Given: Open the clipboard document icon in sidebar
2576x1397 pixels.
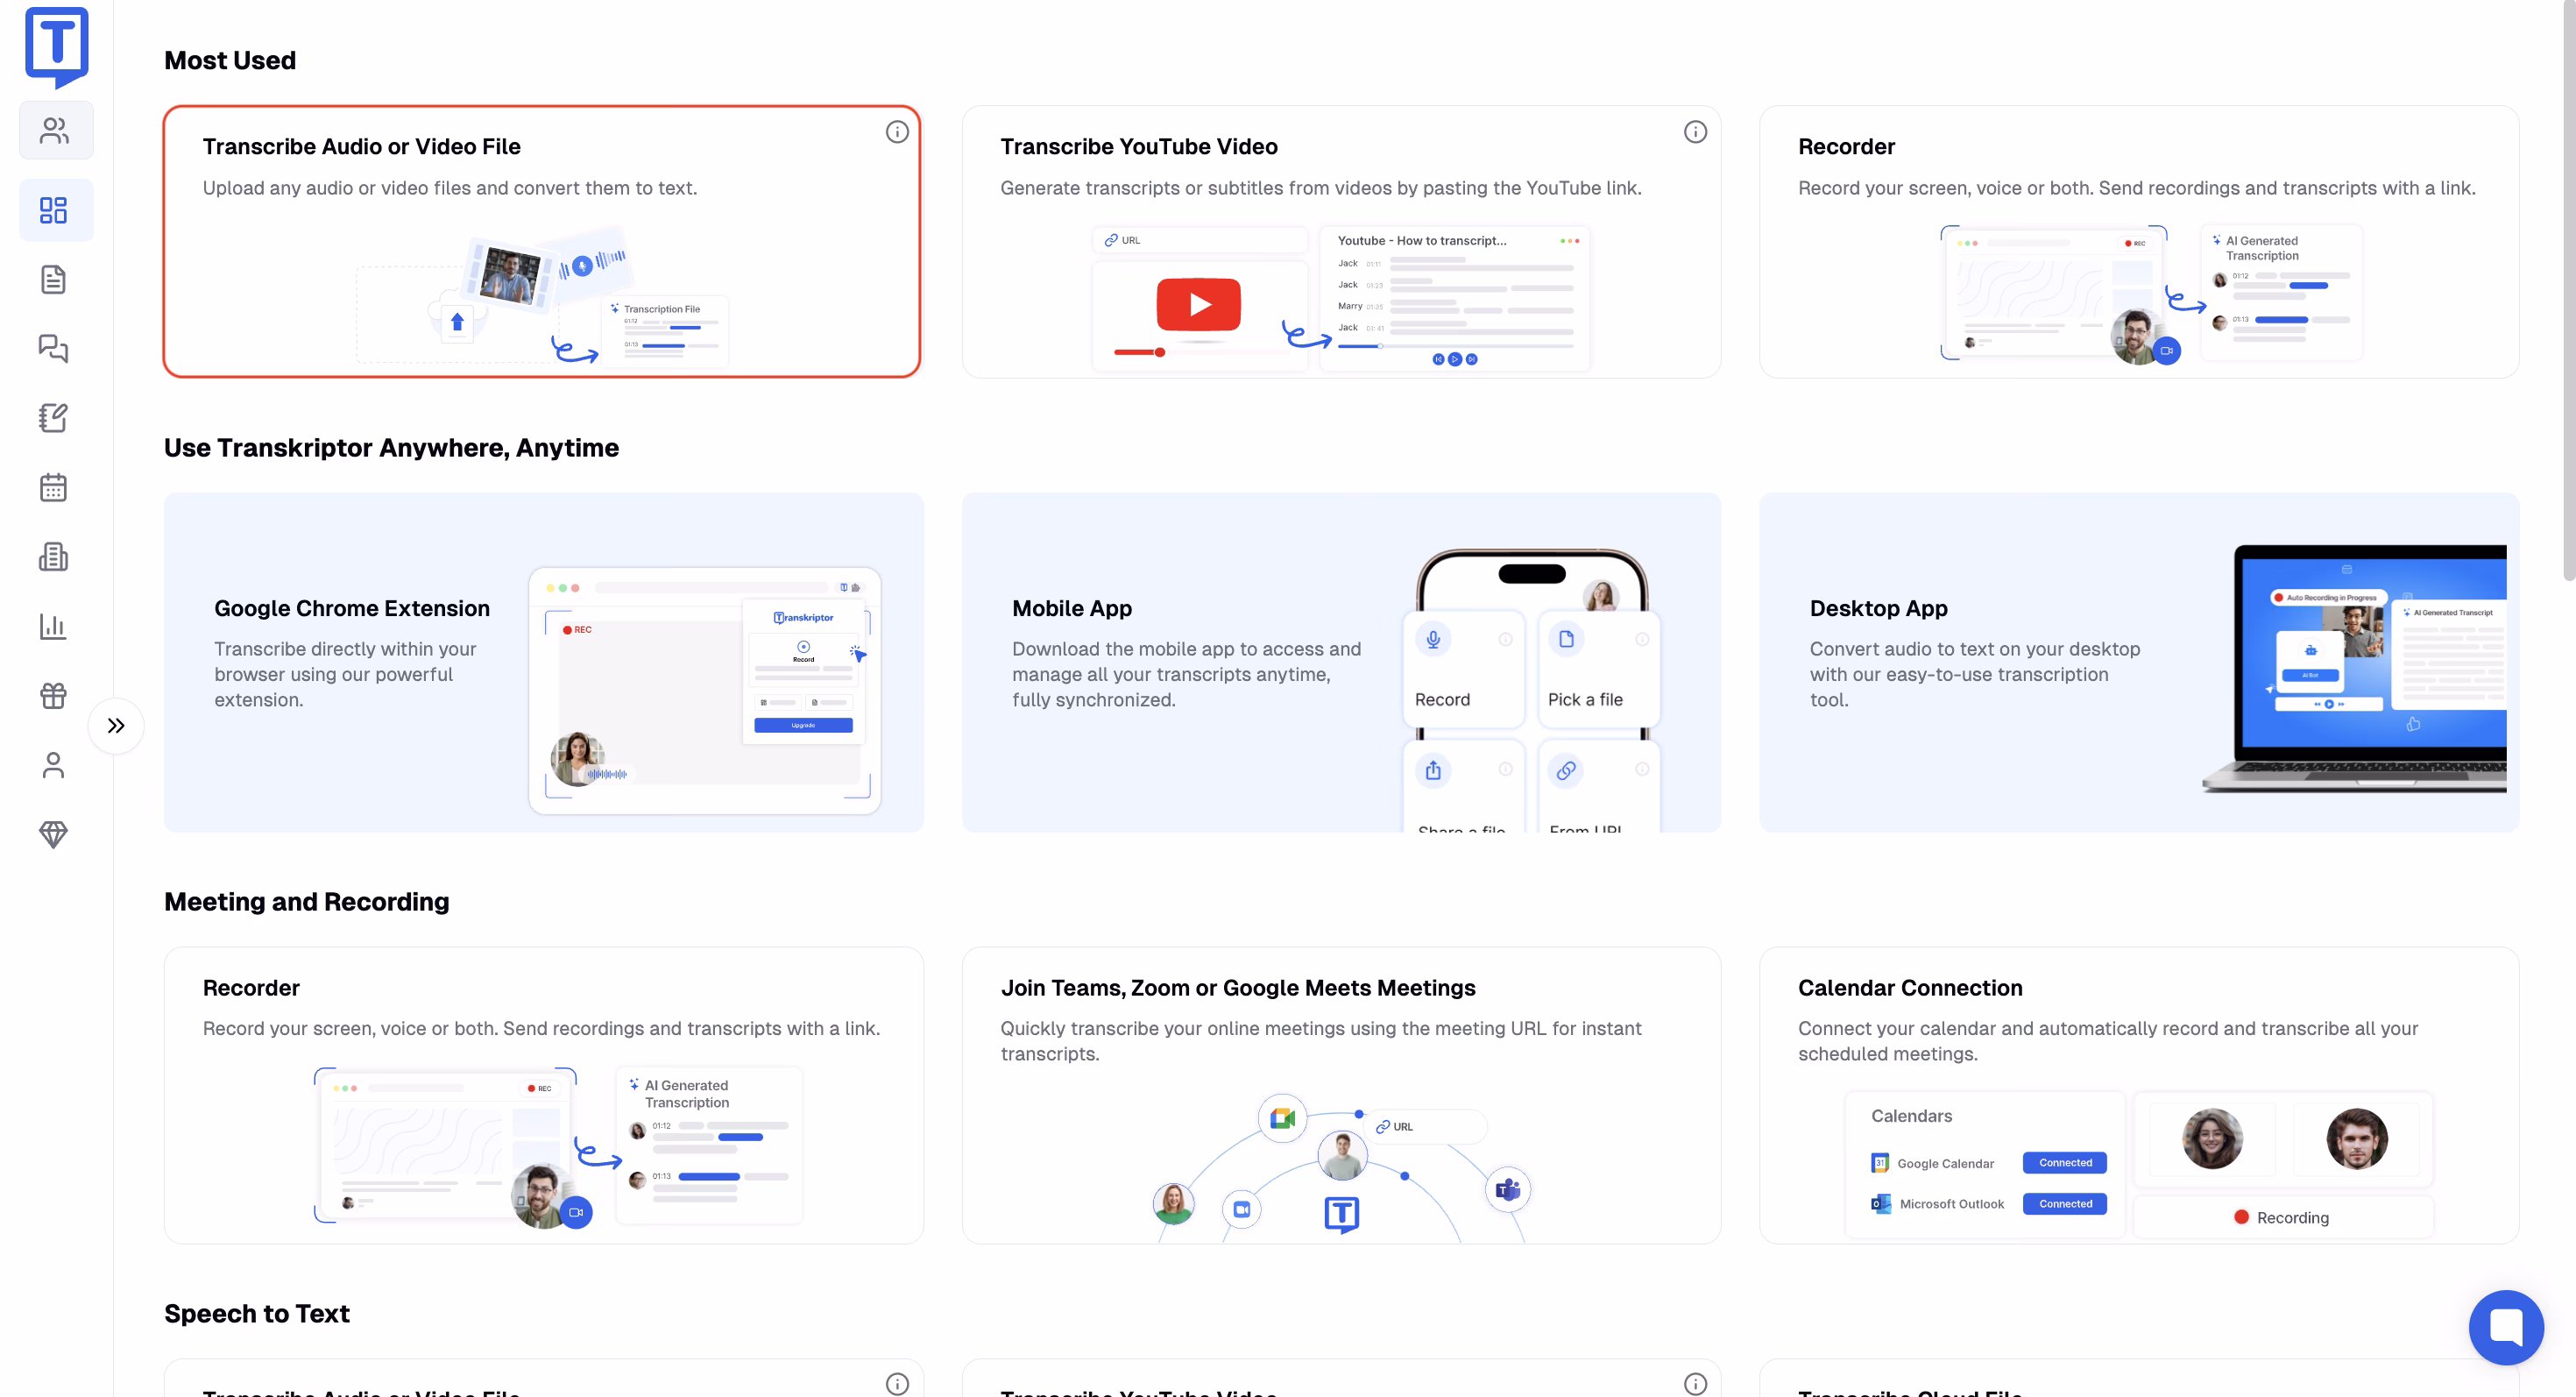Looking at the screenshot, I should (54, 557).
